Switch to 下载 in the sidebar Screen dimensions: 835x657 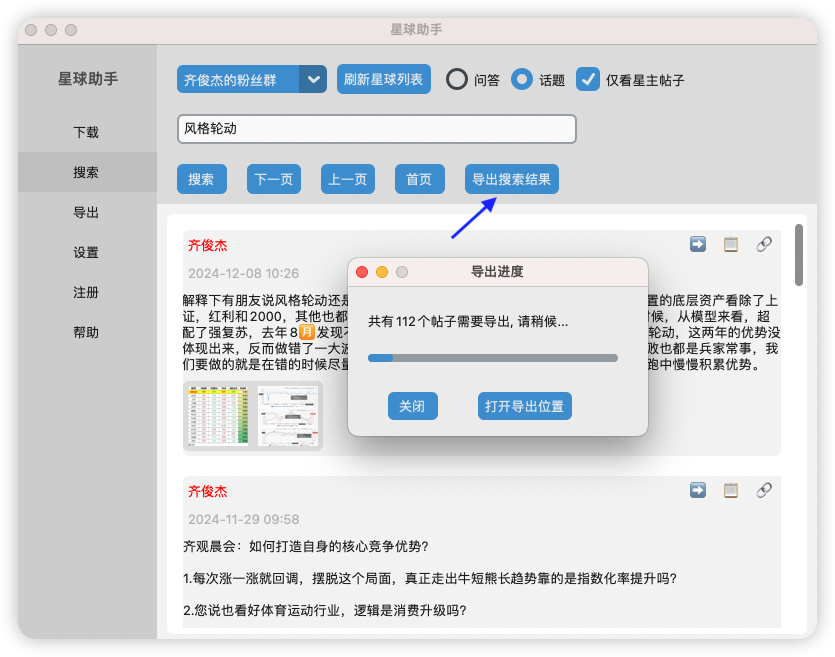pos(86,132)
